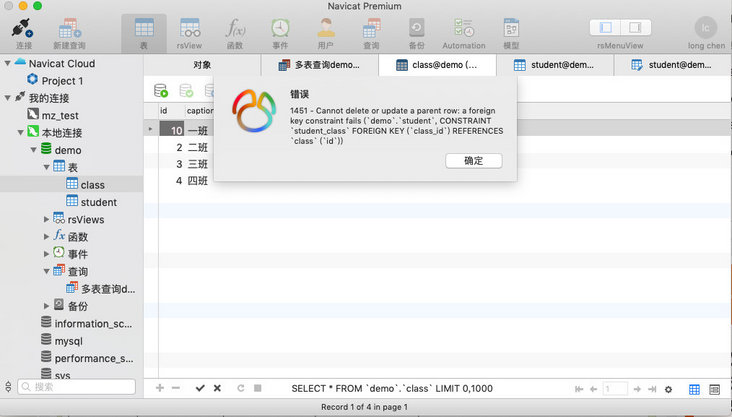Screen dimensions: 732x417
Task: Collapse the 本地连接 connection node
Action: pos(21,133)
